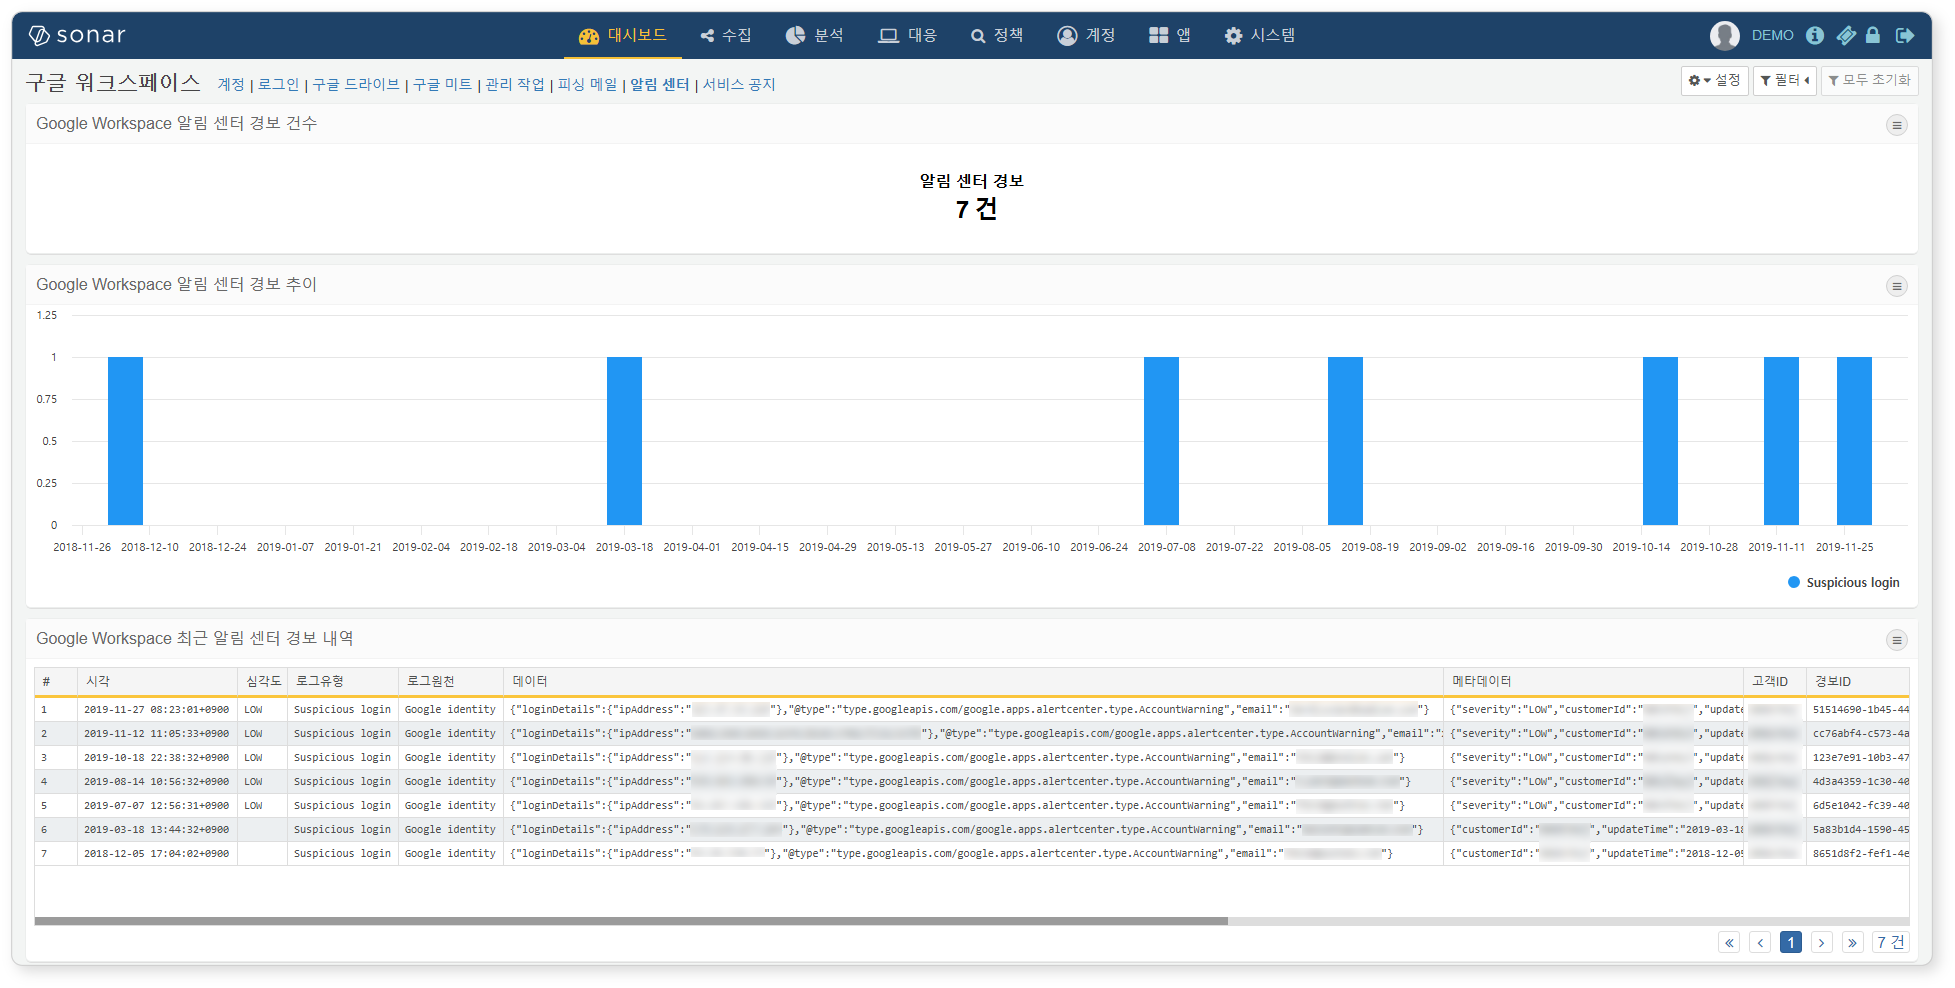Sort by 심각도 column header
This screenshot has width=1955, height=988.
[x=263, y=681]
